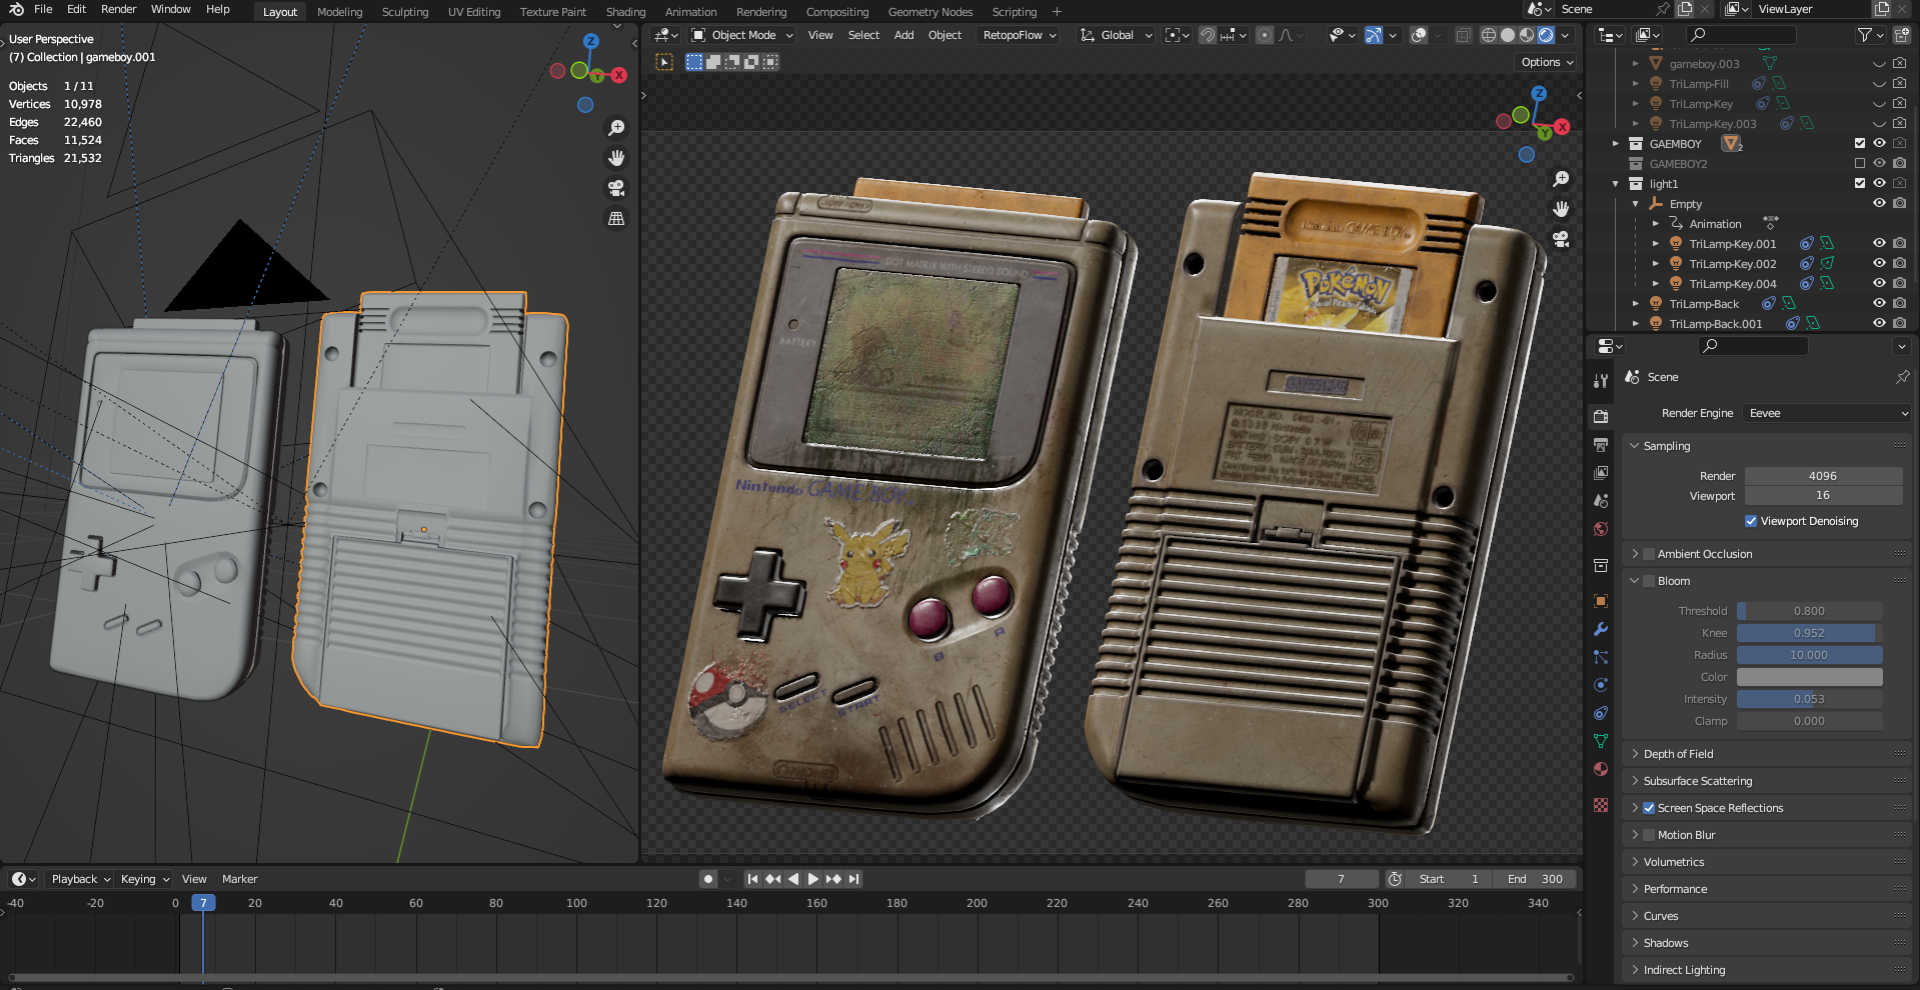Play the animation forward
The image size is (1920, 990).
coord(813,879)
